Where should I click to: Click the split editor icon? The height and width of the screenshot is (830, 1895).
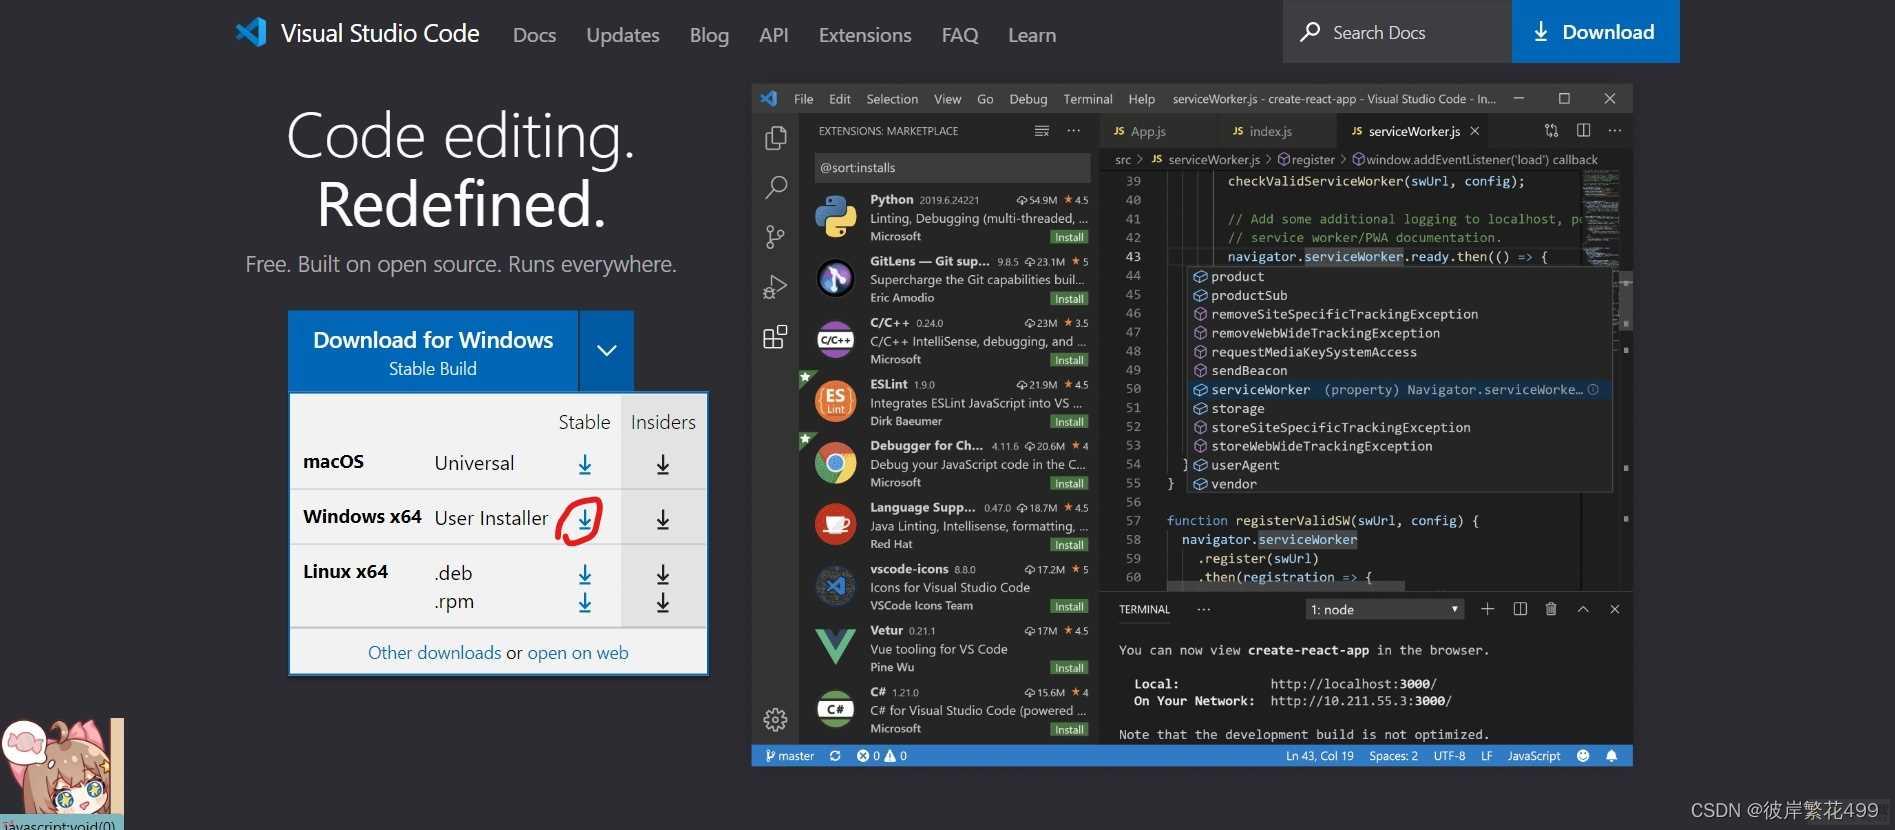pos(1583,130)
